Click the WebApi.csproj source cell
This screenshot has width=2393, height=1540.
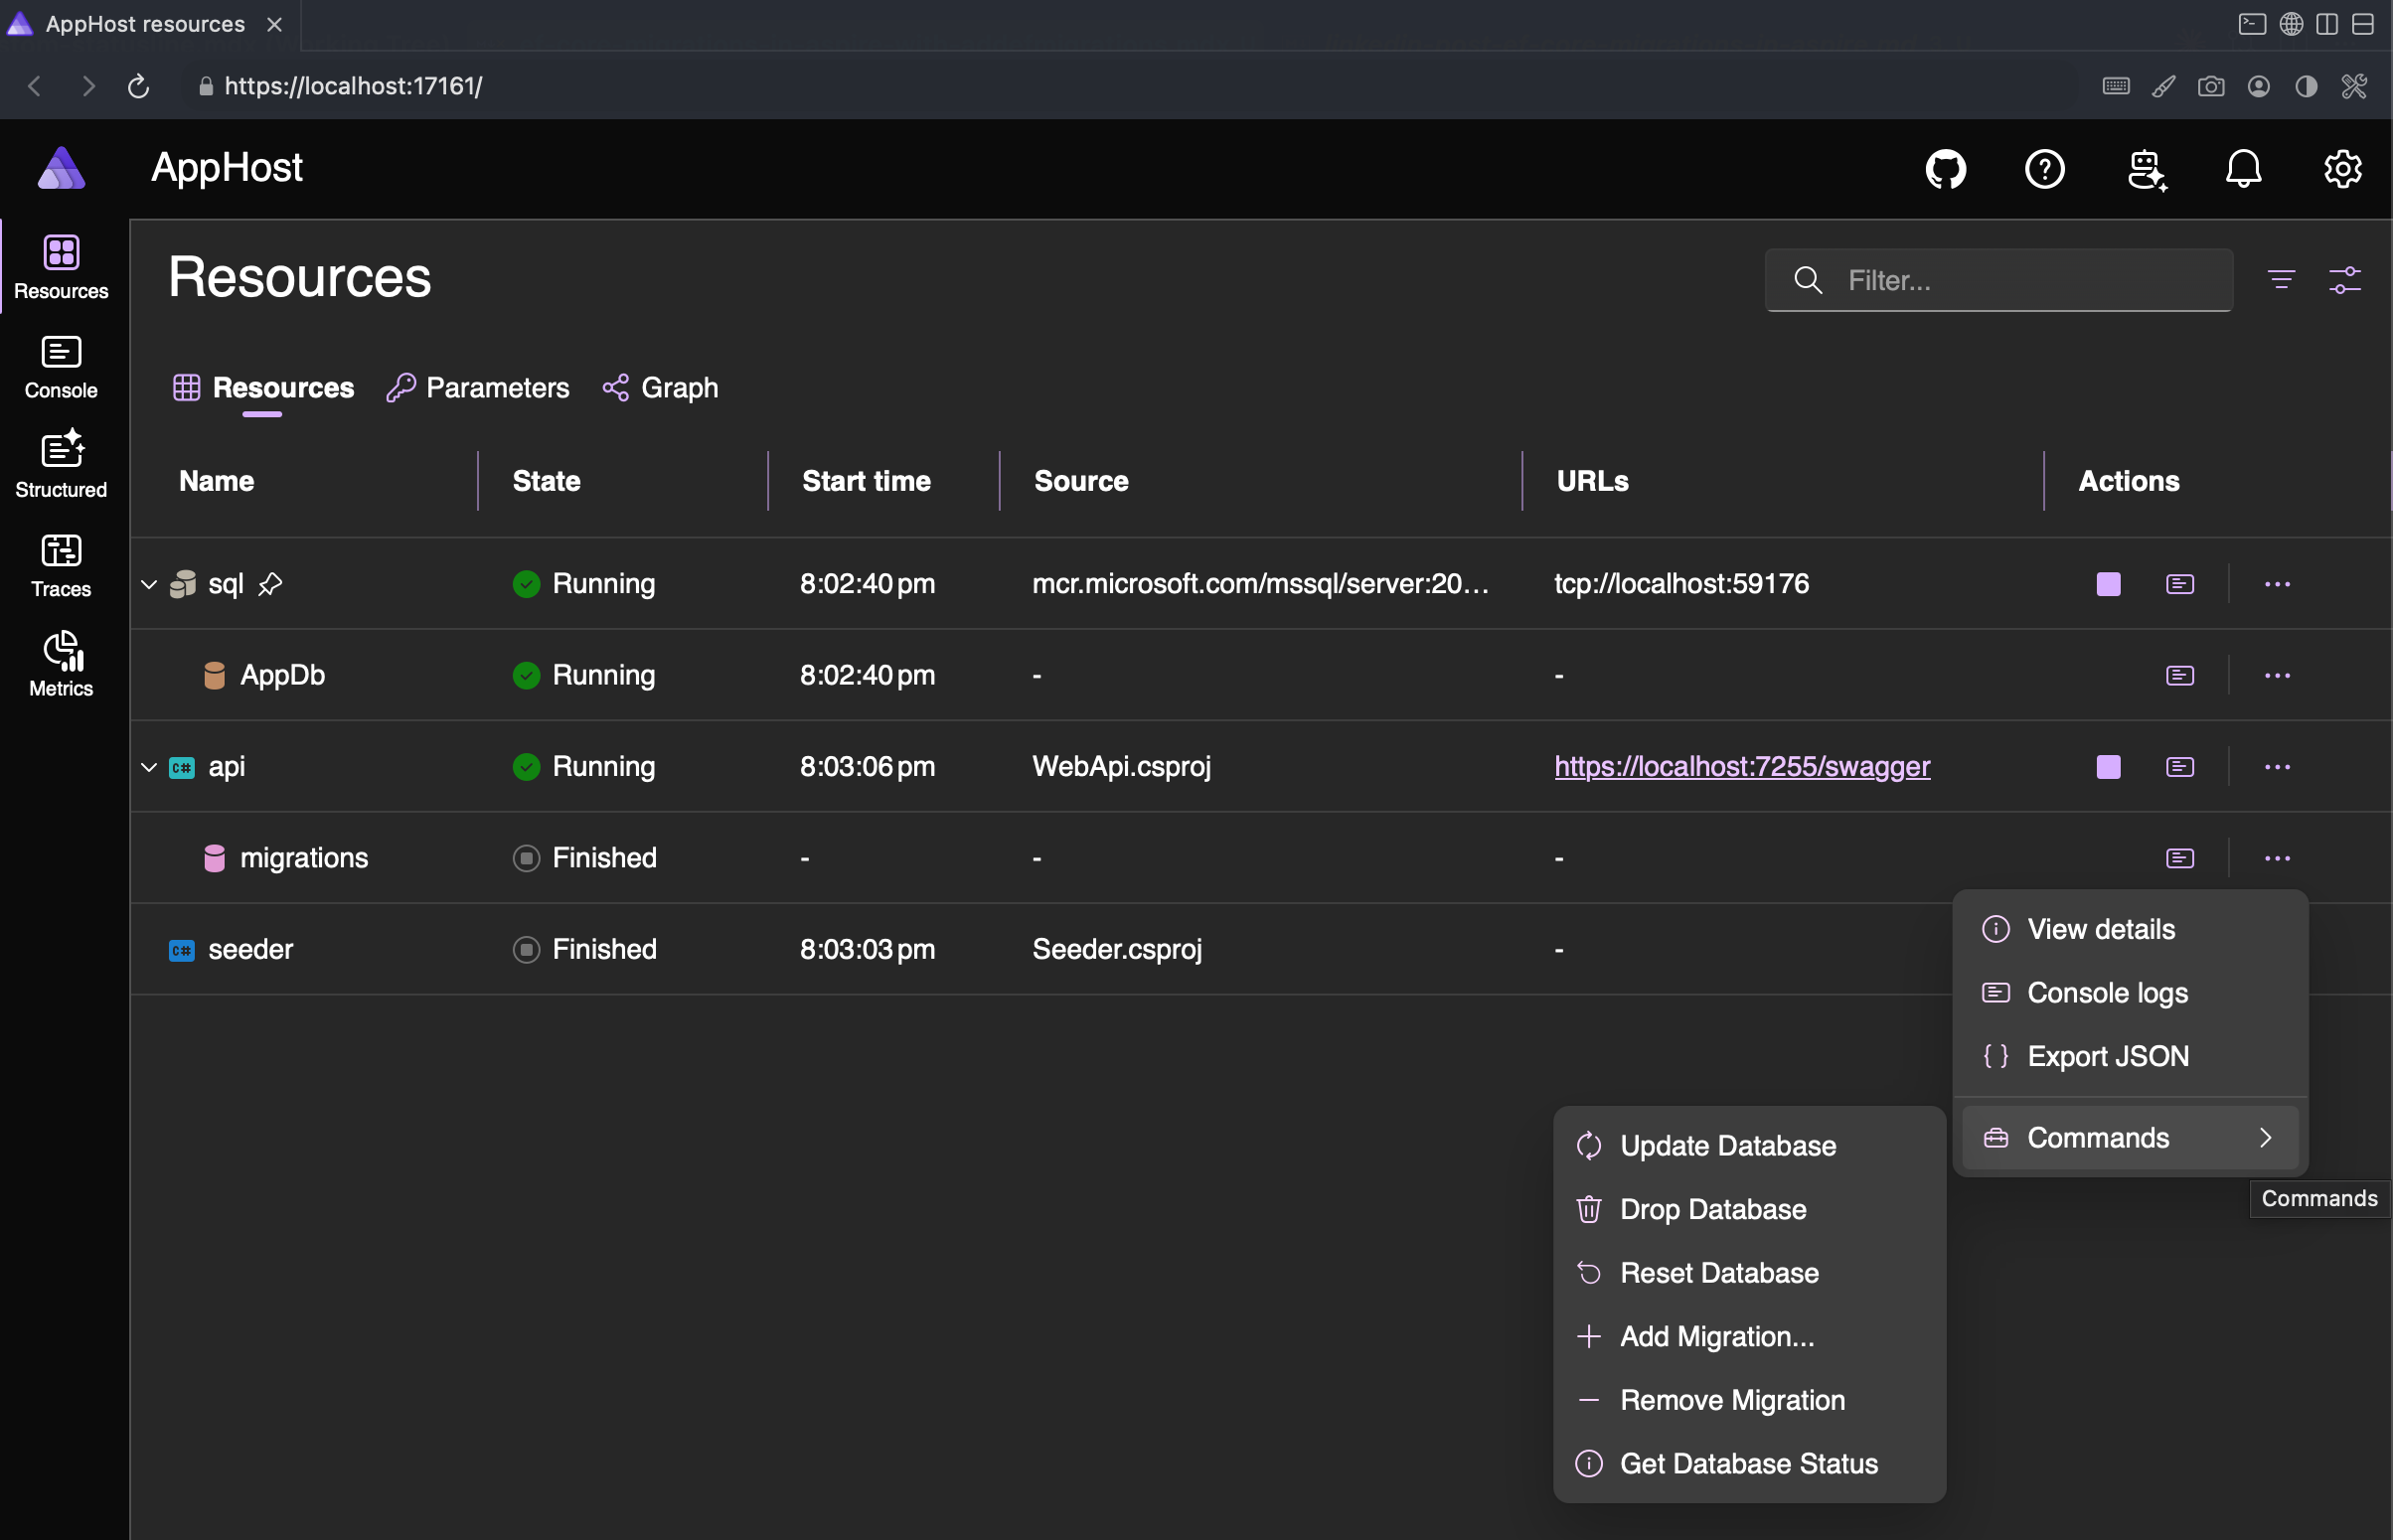click(1121, 767)
